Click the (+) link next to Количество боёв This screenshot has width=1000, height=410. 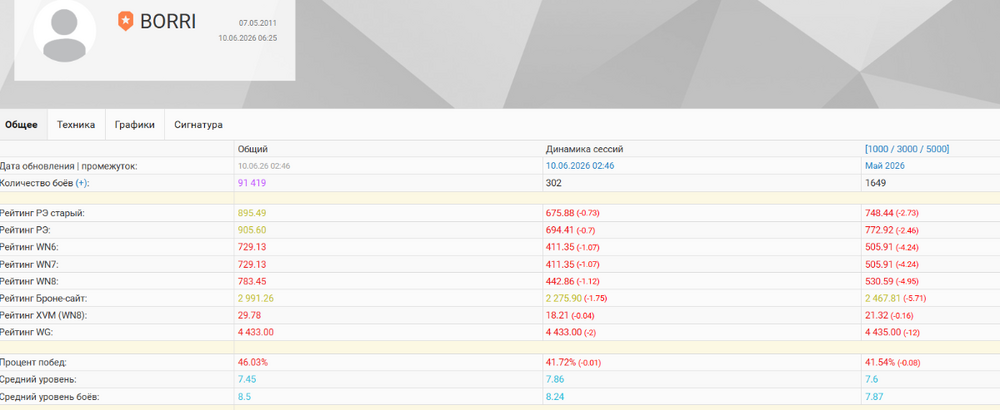[x=81, y=183]
